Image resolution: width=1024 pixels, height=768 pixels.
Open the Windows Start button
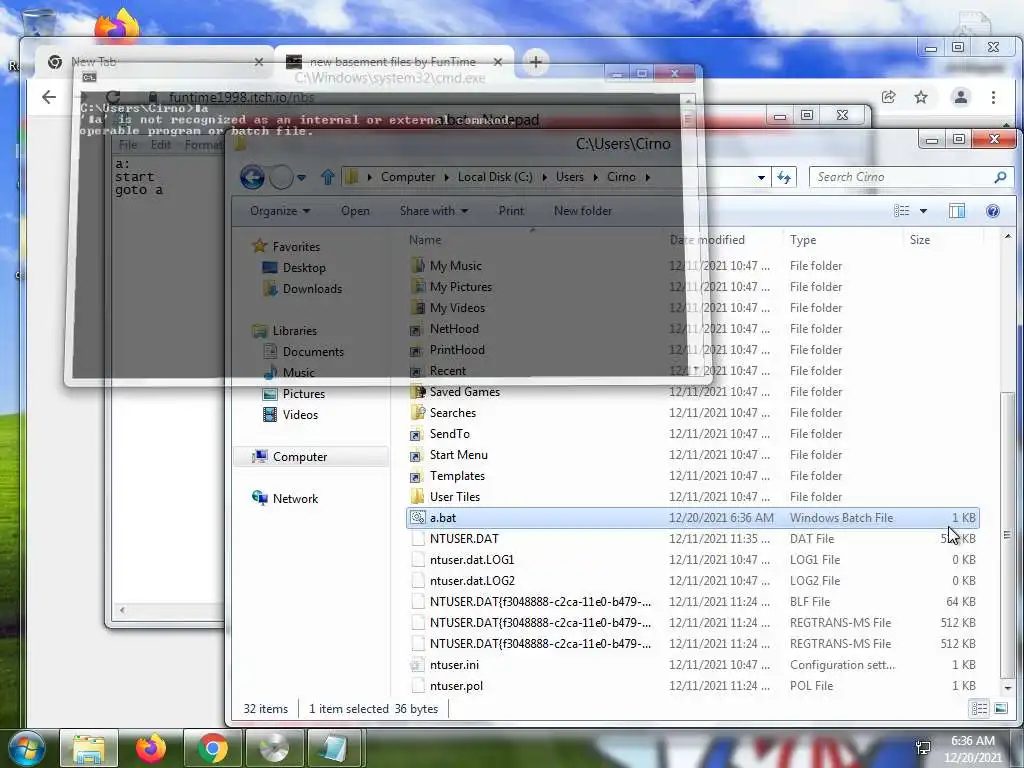point(26,748)
